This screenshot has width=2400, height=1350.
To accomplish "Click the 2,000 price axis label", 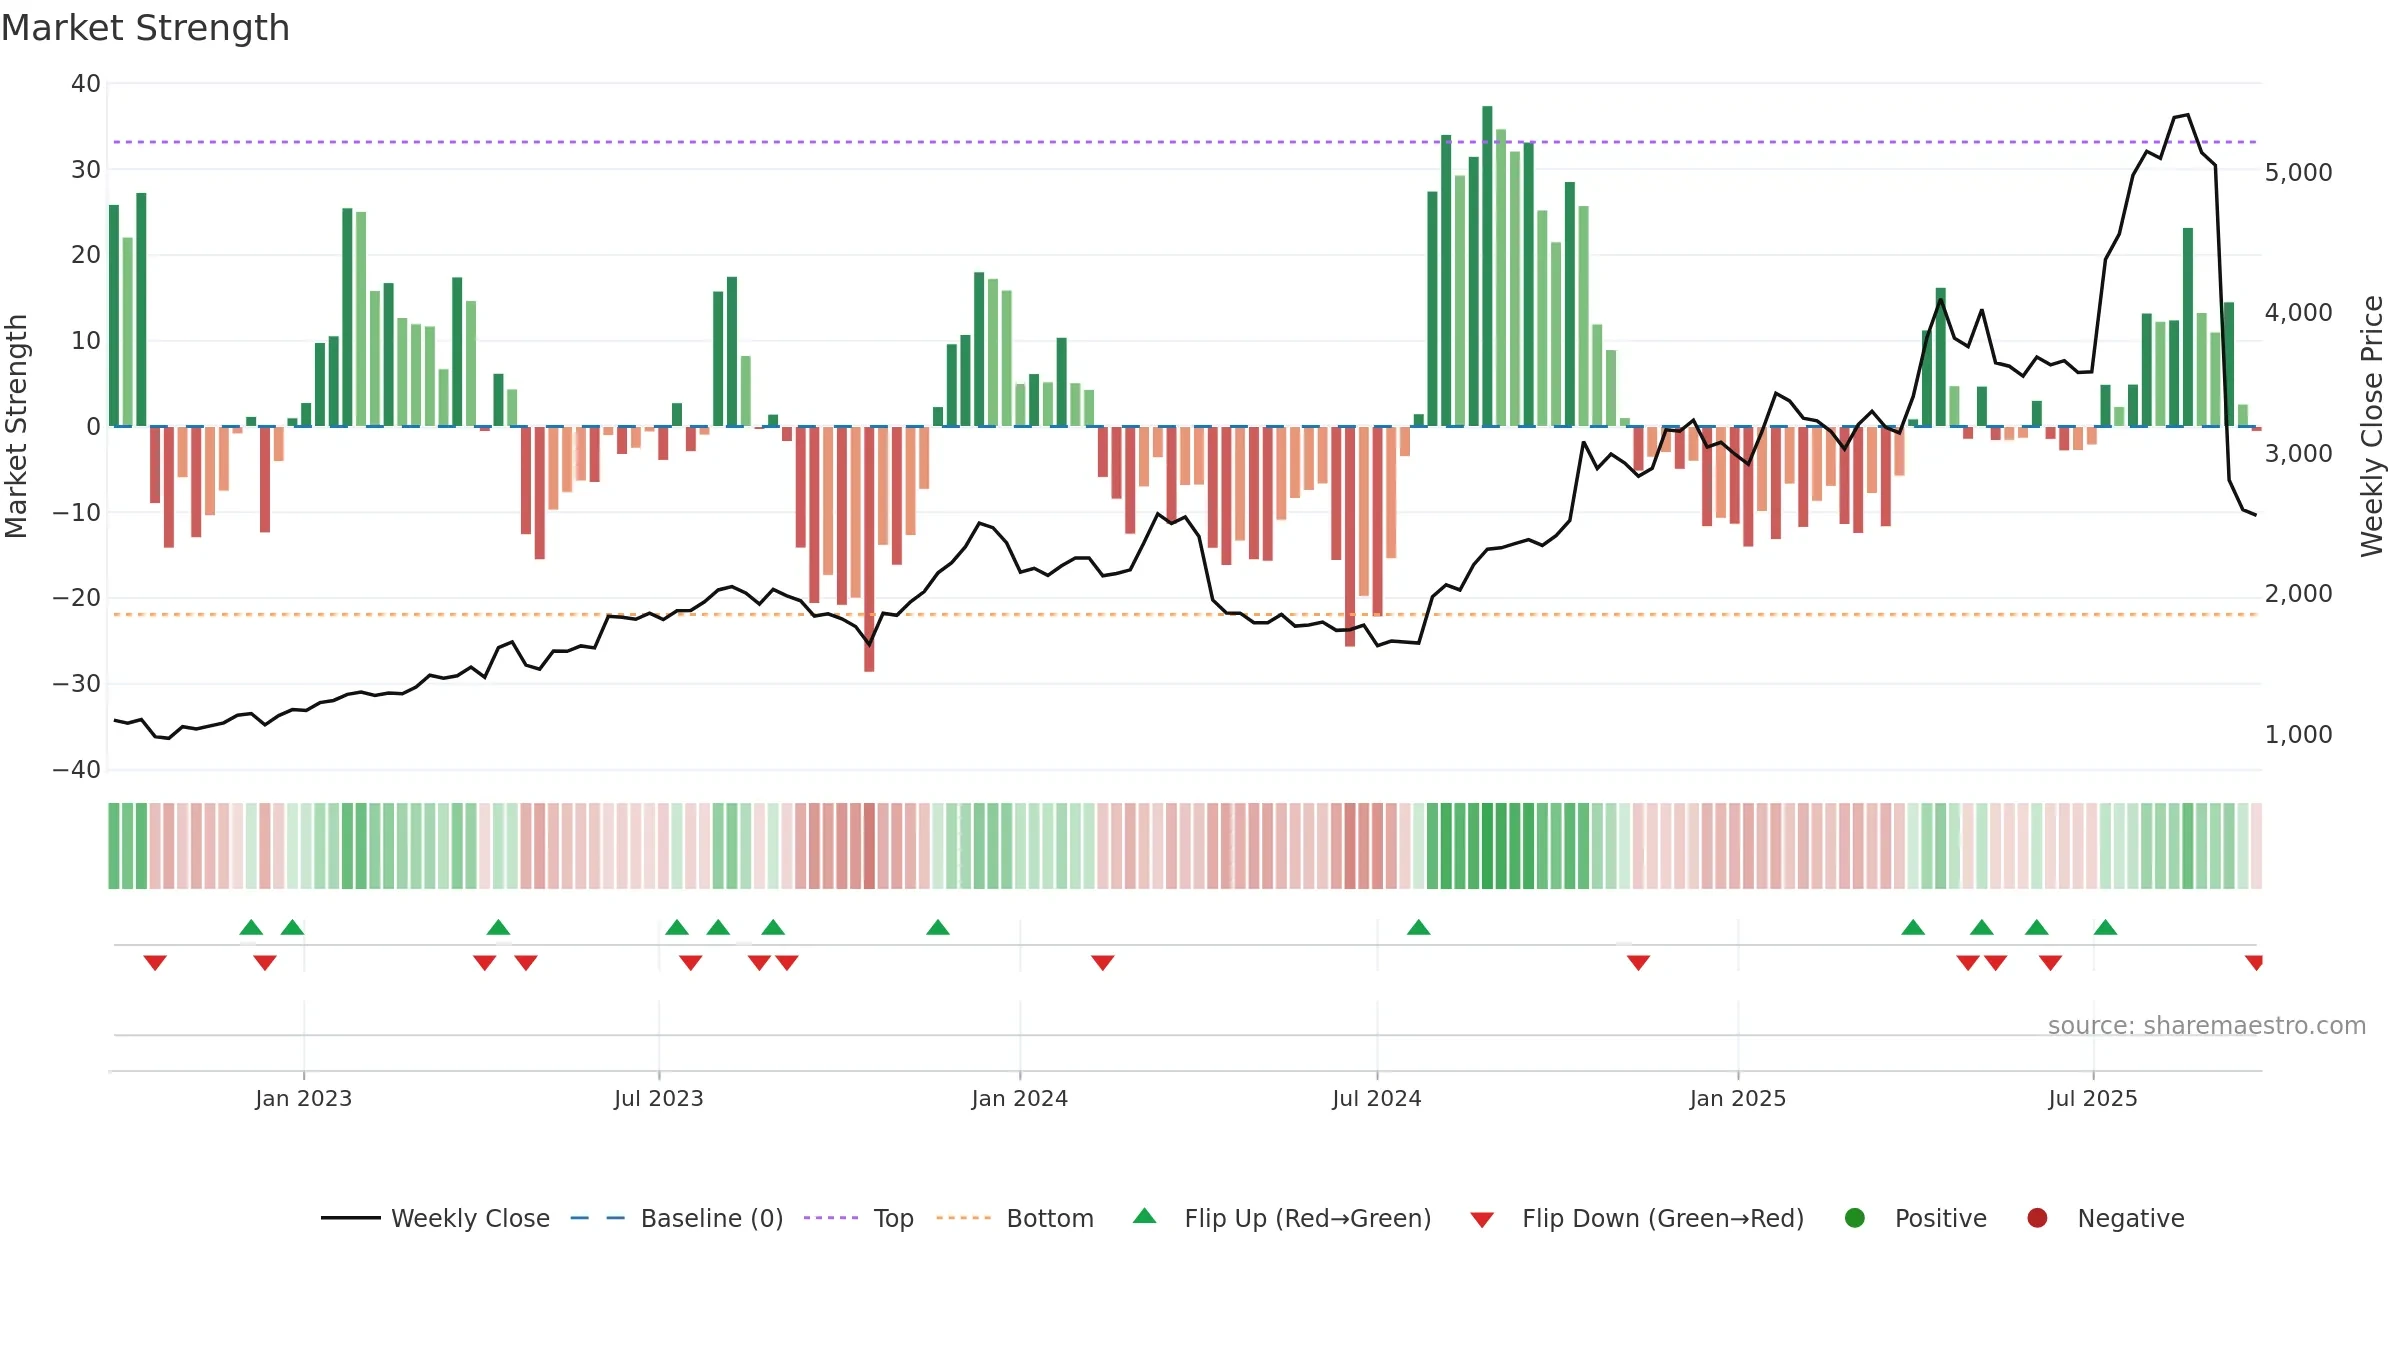I will (2298, 594).
